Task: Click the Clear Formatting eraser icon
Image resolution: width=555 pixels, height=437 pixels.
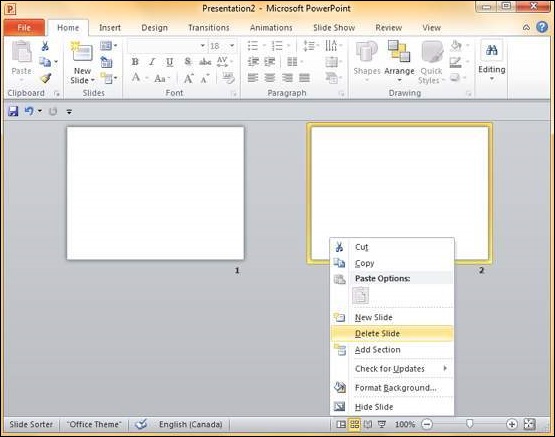Action: click(229, 78)
